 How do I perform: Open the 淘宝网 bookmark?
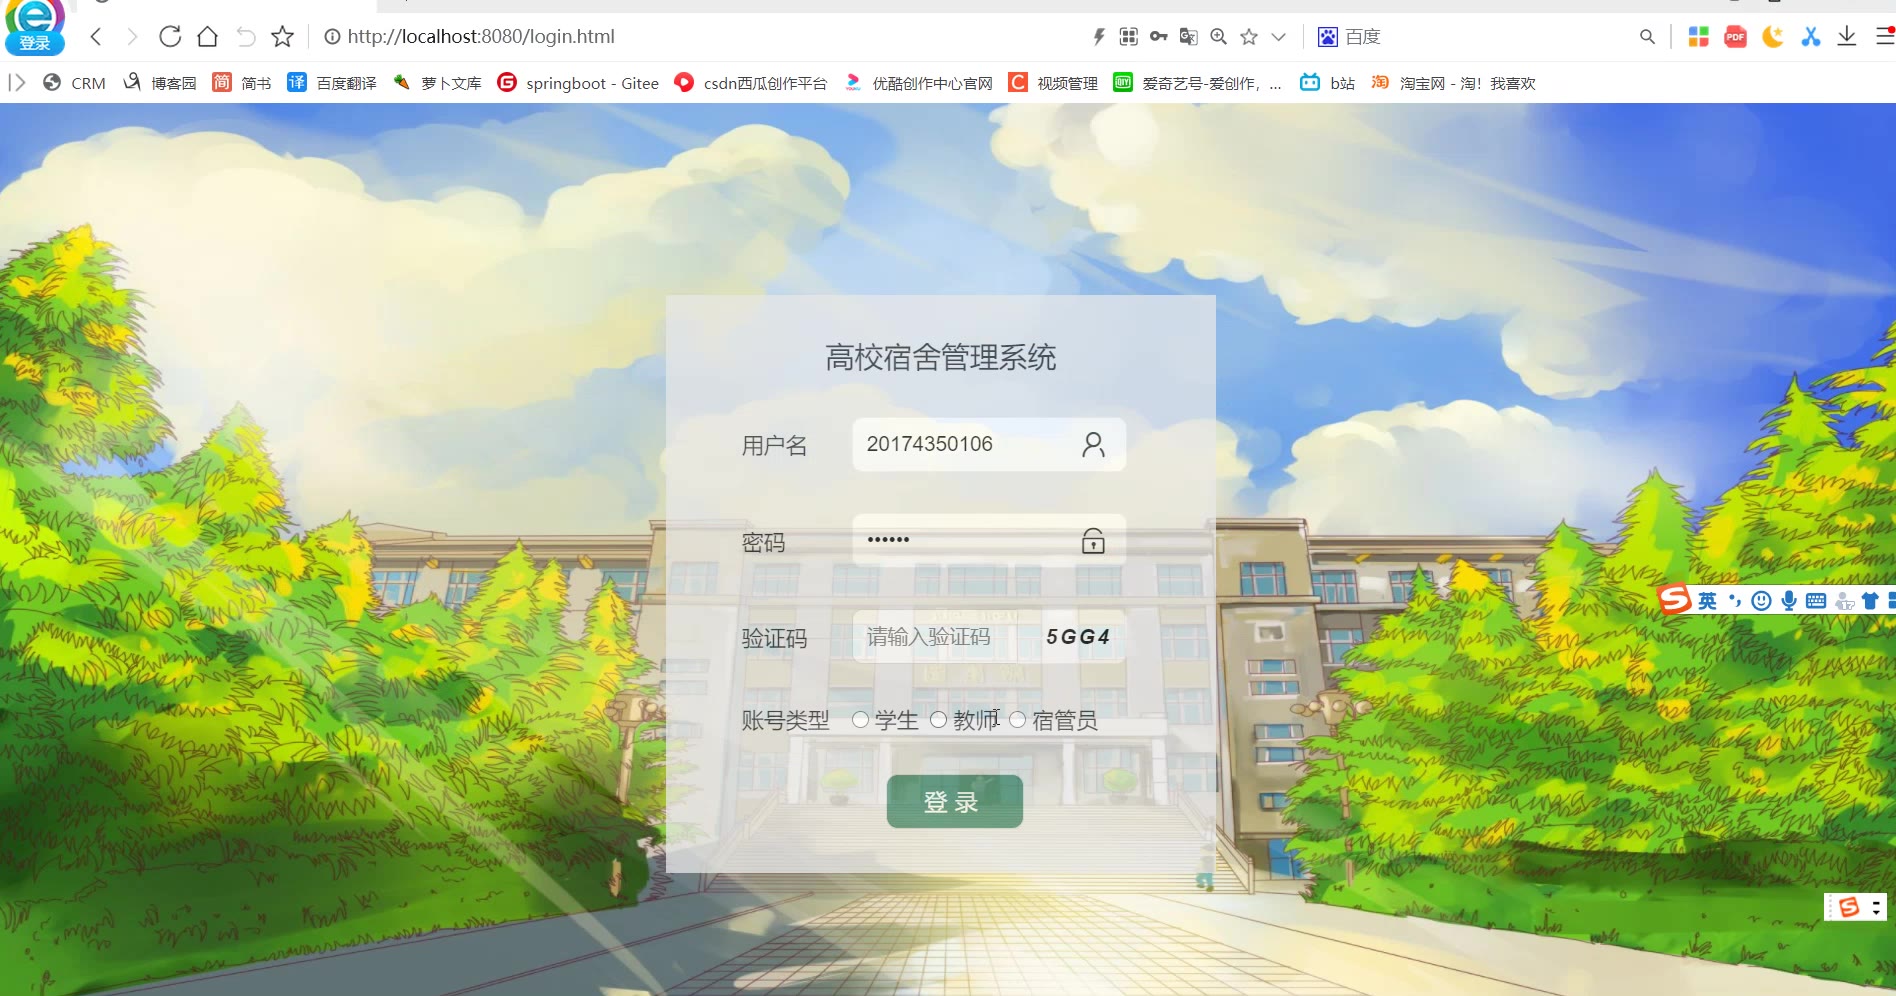pos(1453,83)
